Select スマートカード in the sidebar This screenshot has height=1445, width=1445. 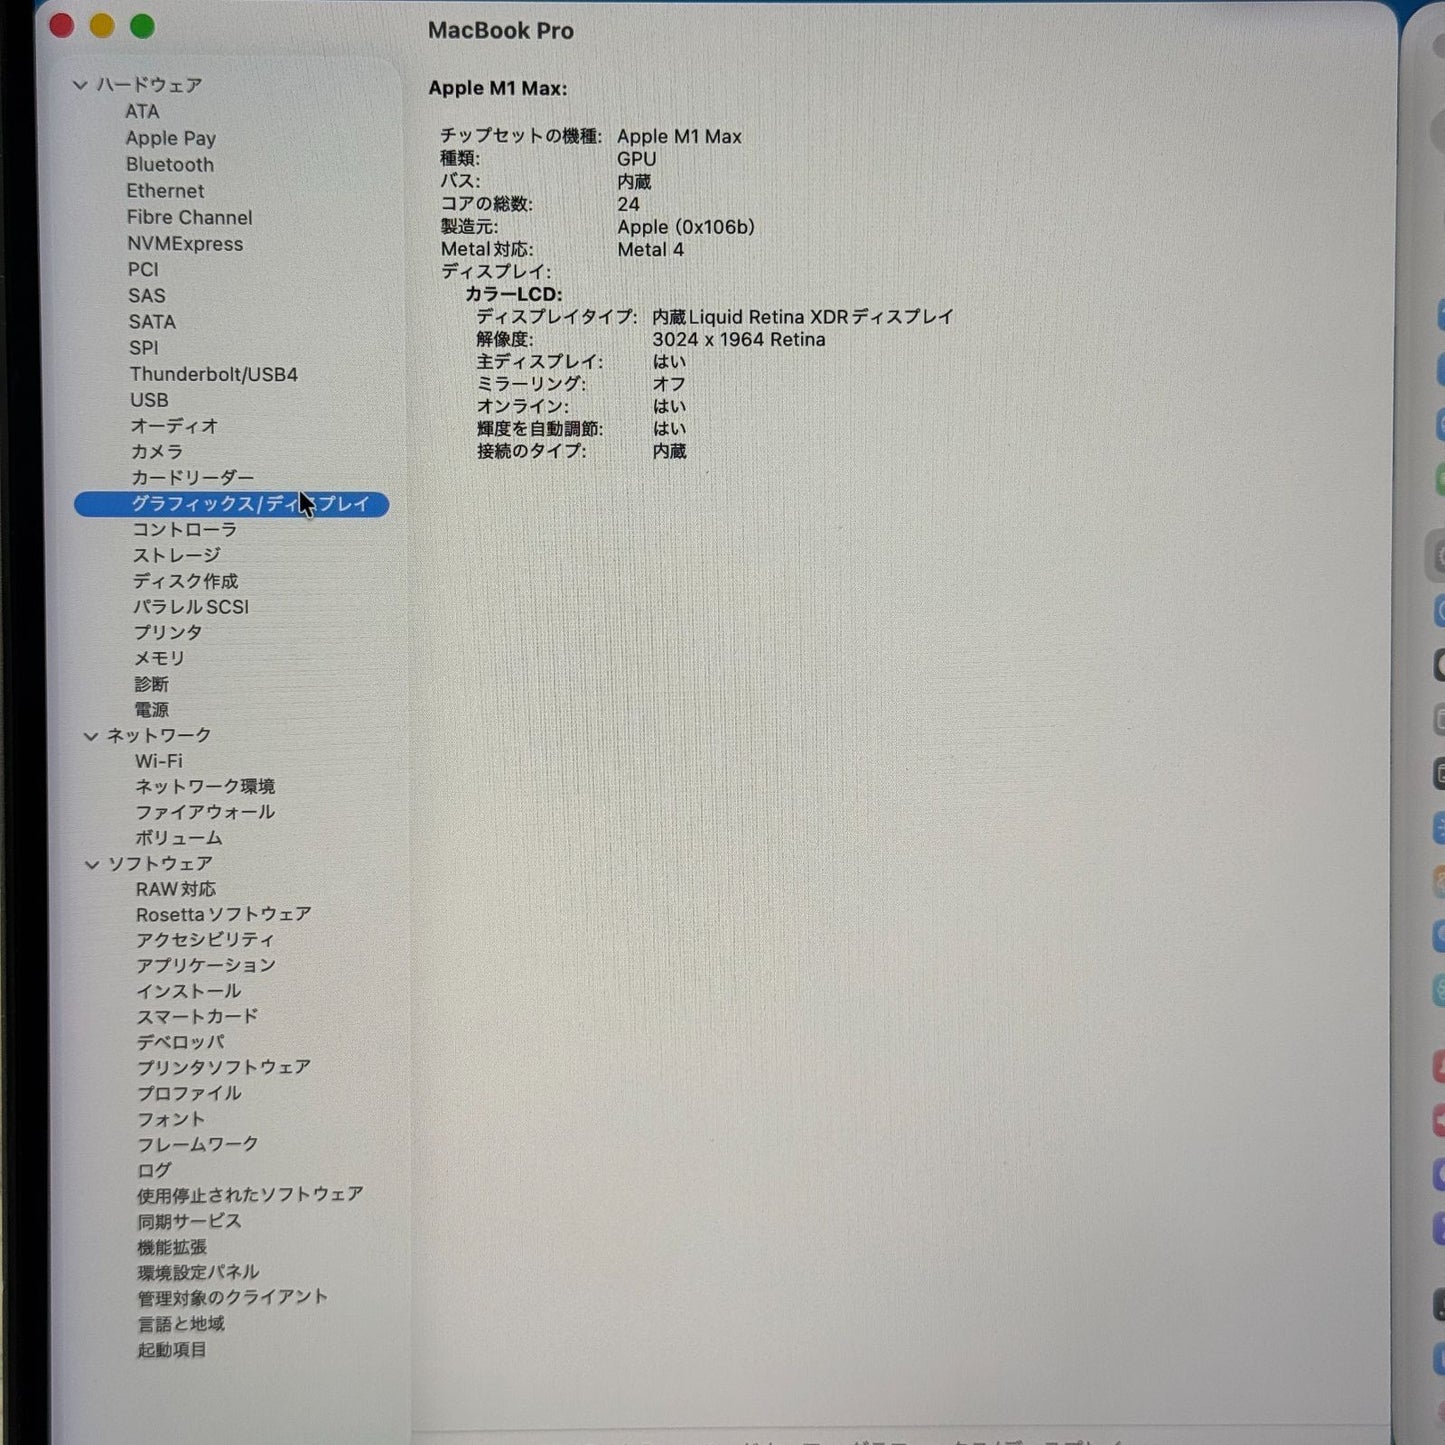pos(197,1017)
